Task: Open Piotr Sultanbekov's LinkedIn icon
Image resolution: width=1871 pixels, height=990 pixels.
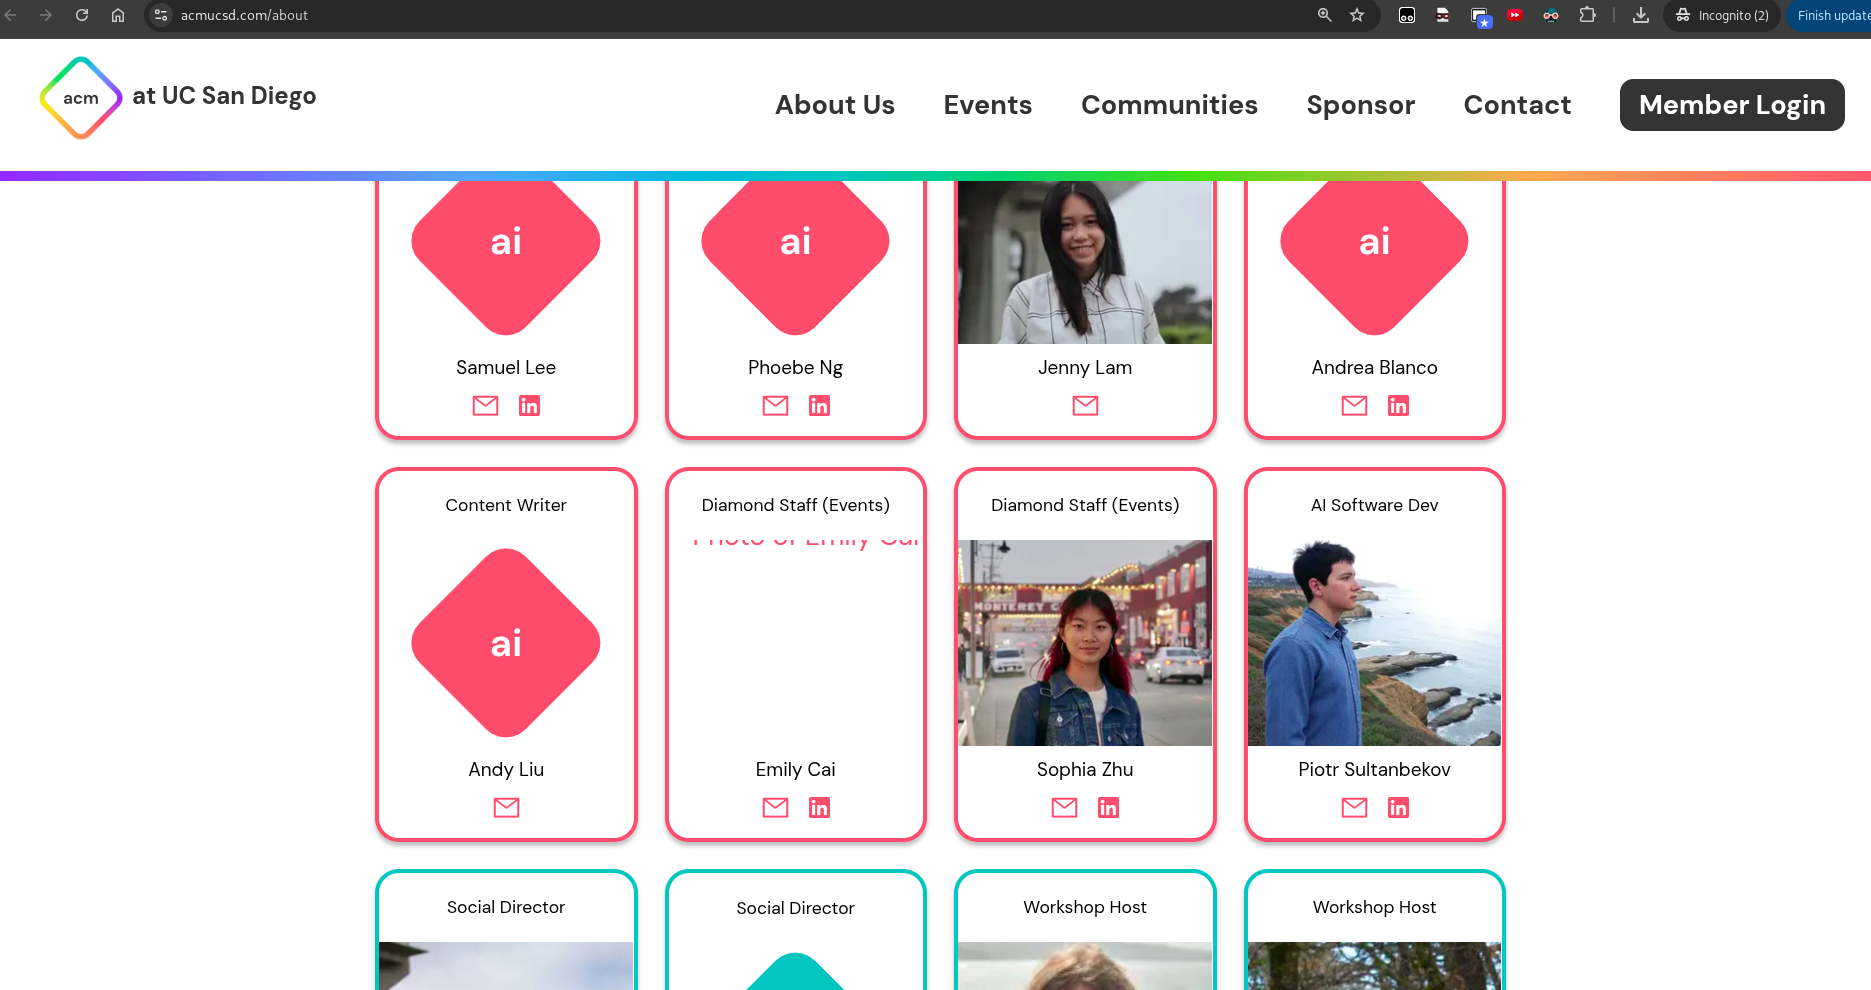Action: pos(1398,807)
